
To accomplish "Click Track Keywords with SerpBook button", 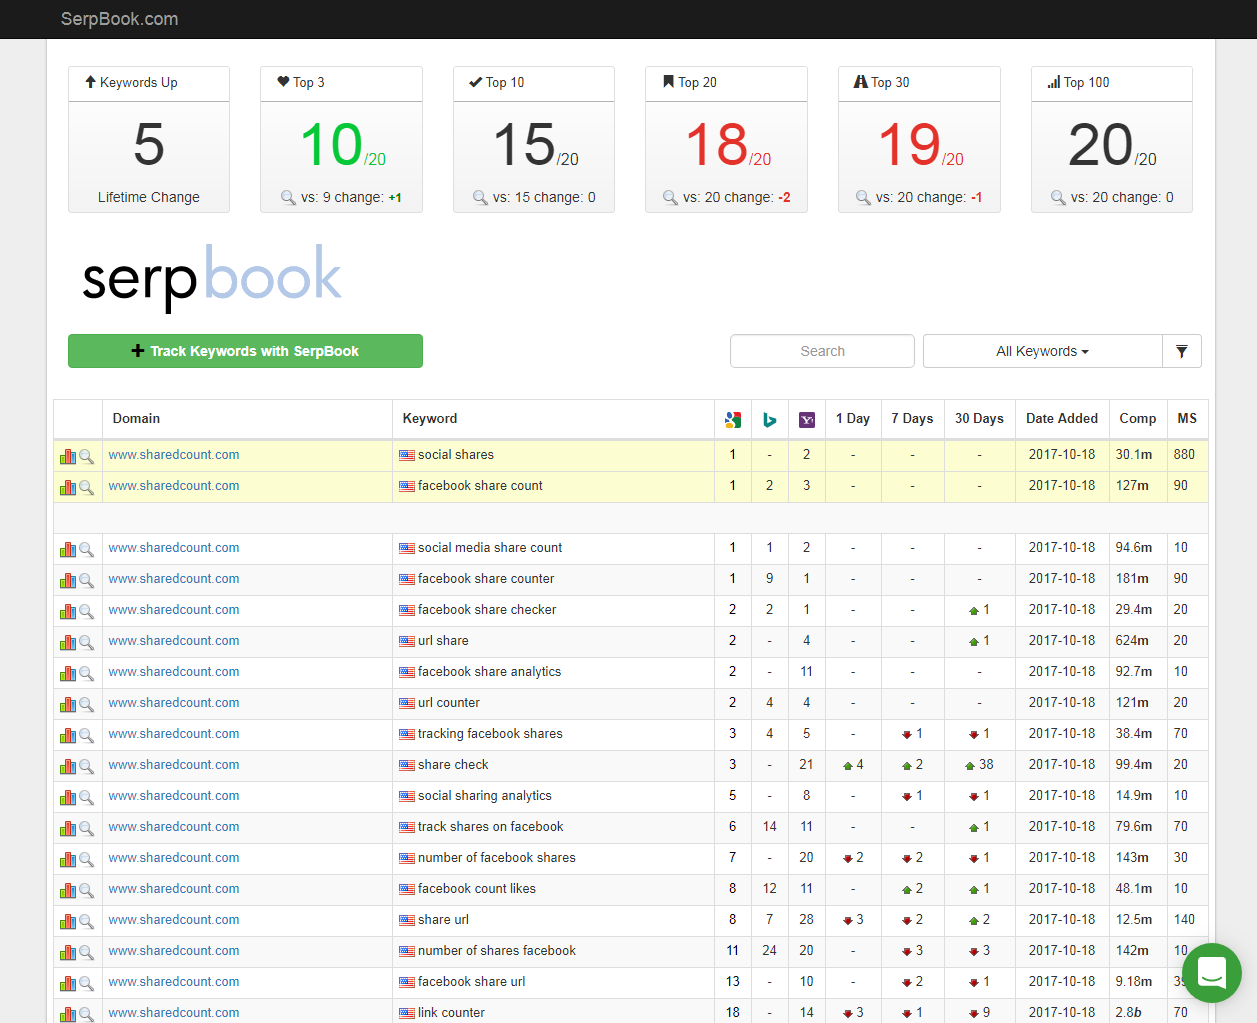I will tap(245, 351).
